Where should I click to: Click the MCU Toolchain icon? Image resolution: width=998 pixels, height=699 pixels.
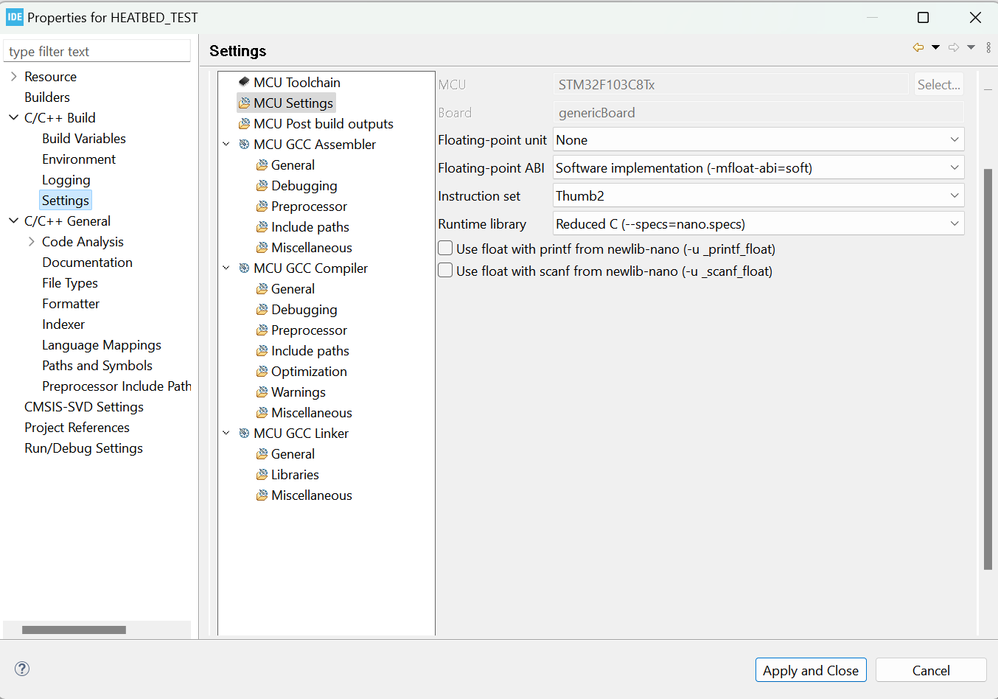[x=244, y=82]
